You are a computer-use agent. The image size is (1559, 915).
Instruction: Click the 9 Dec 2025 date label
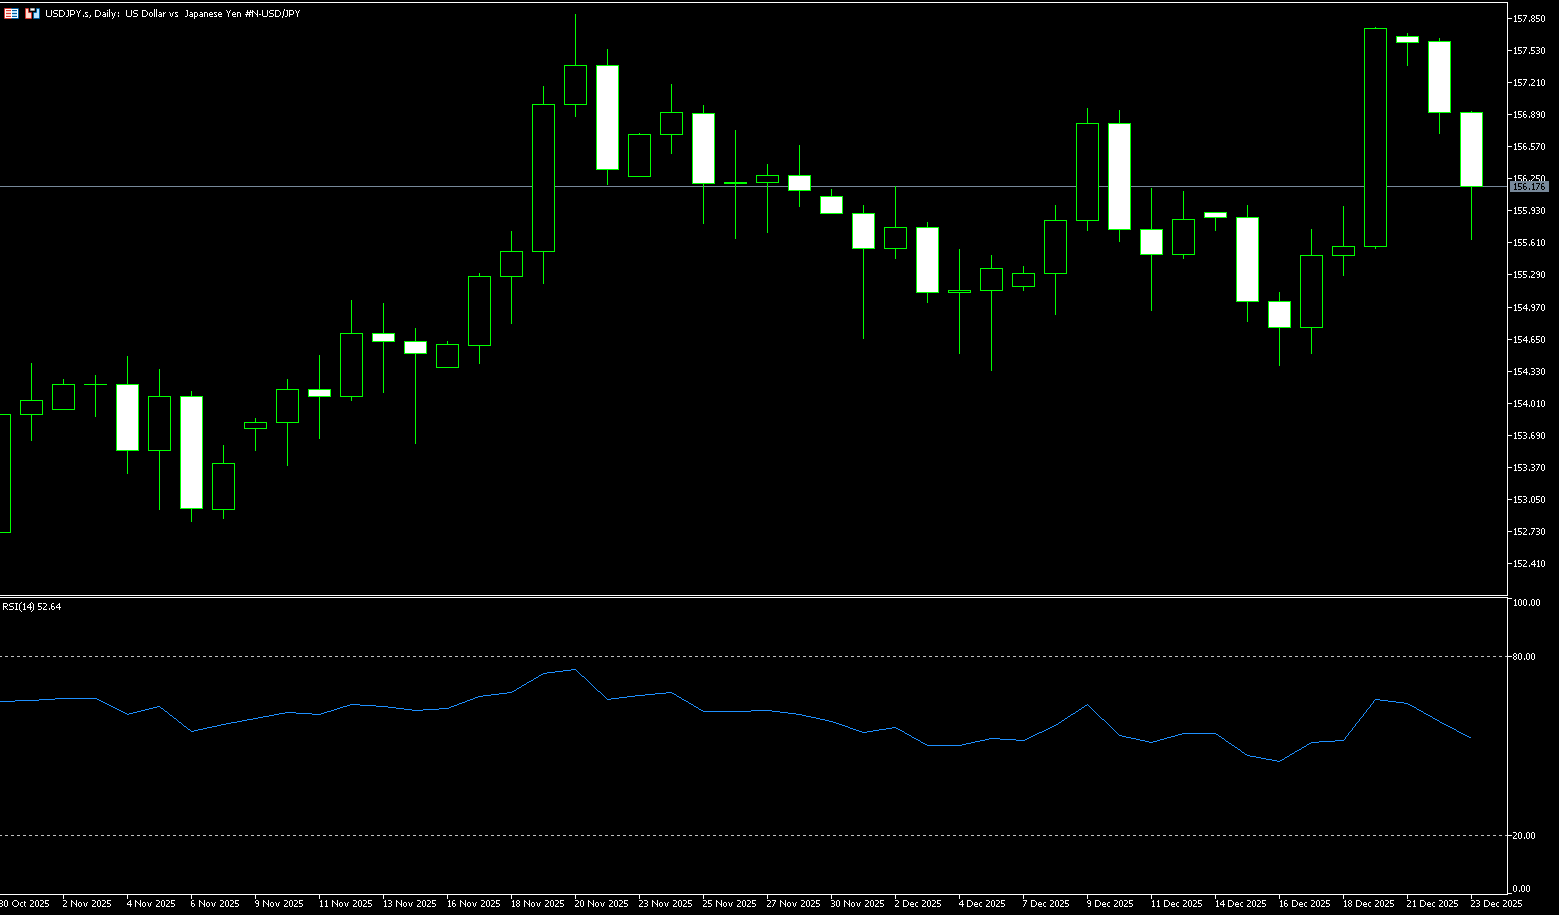[x=1109, y=904]
